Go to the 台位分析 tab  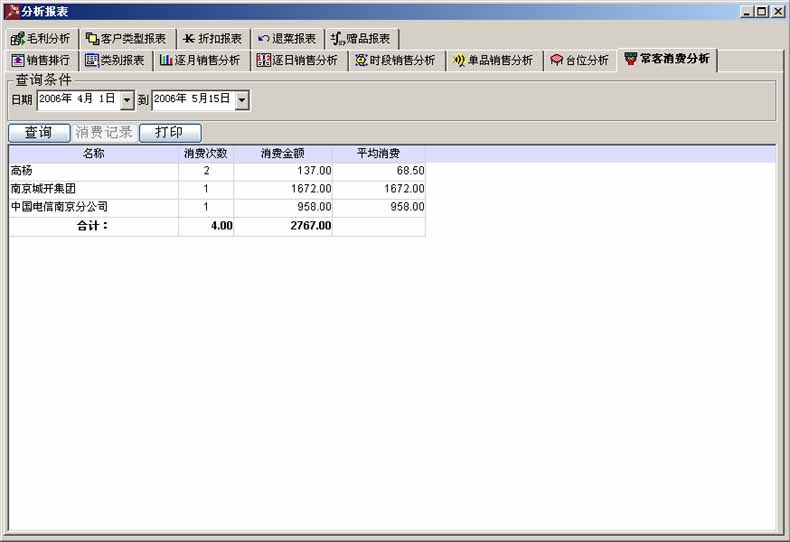[579, 60]
